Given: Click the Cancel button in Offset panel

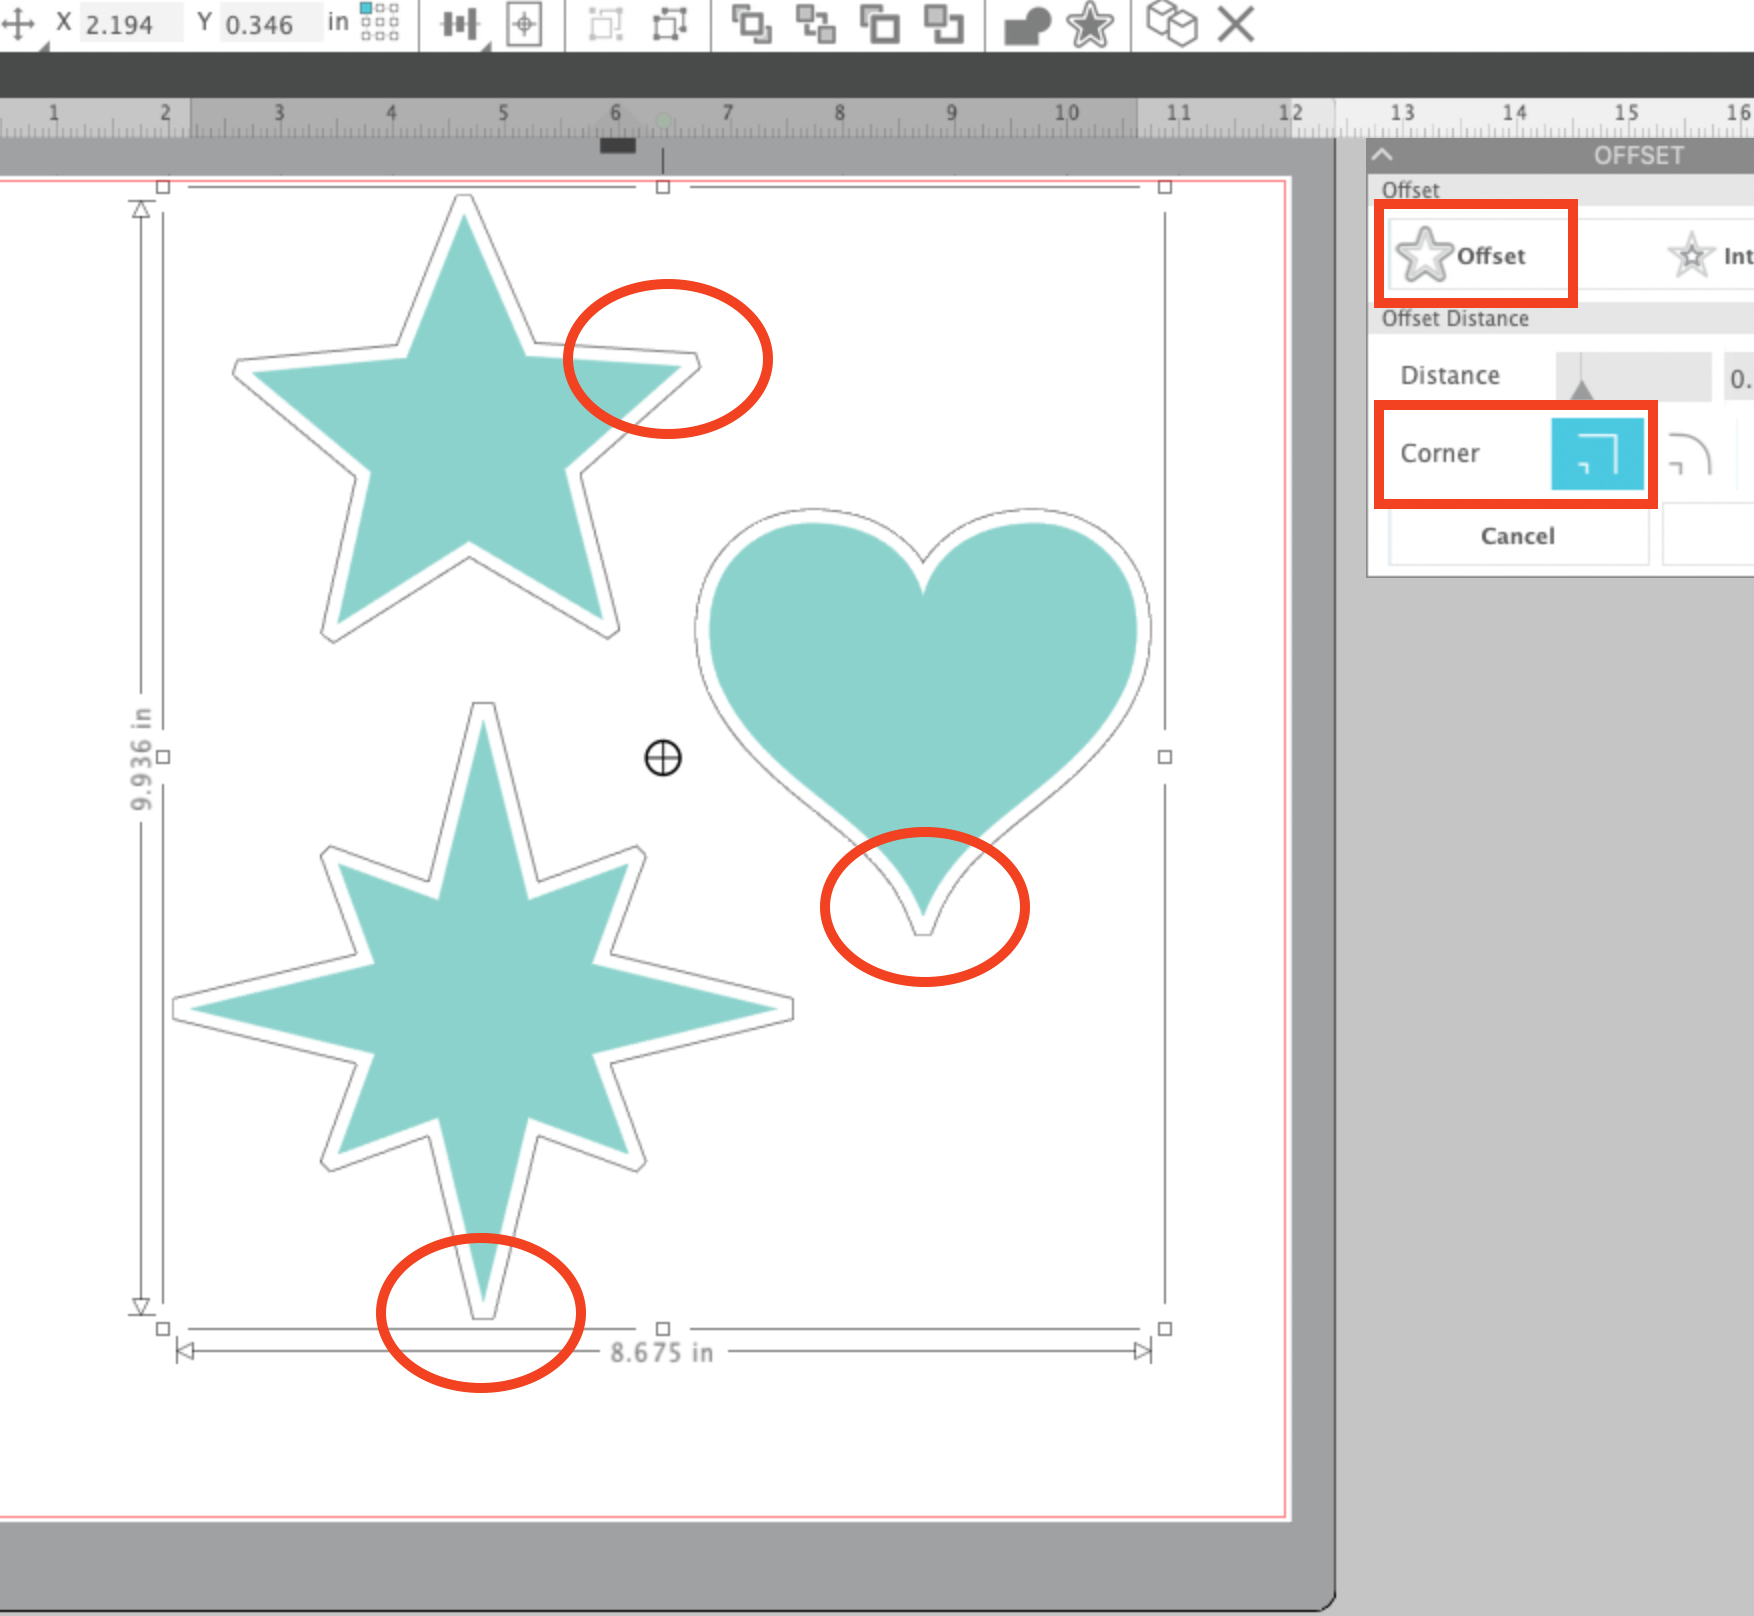Looking at the screenshot, I should tap(1518, 537).
